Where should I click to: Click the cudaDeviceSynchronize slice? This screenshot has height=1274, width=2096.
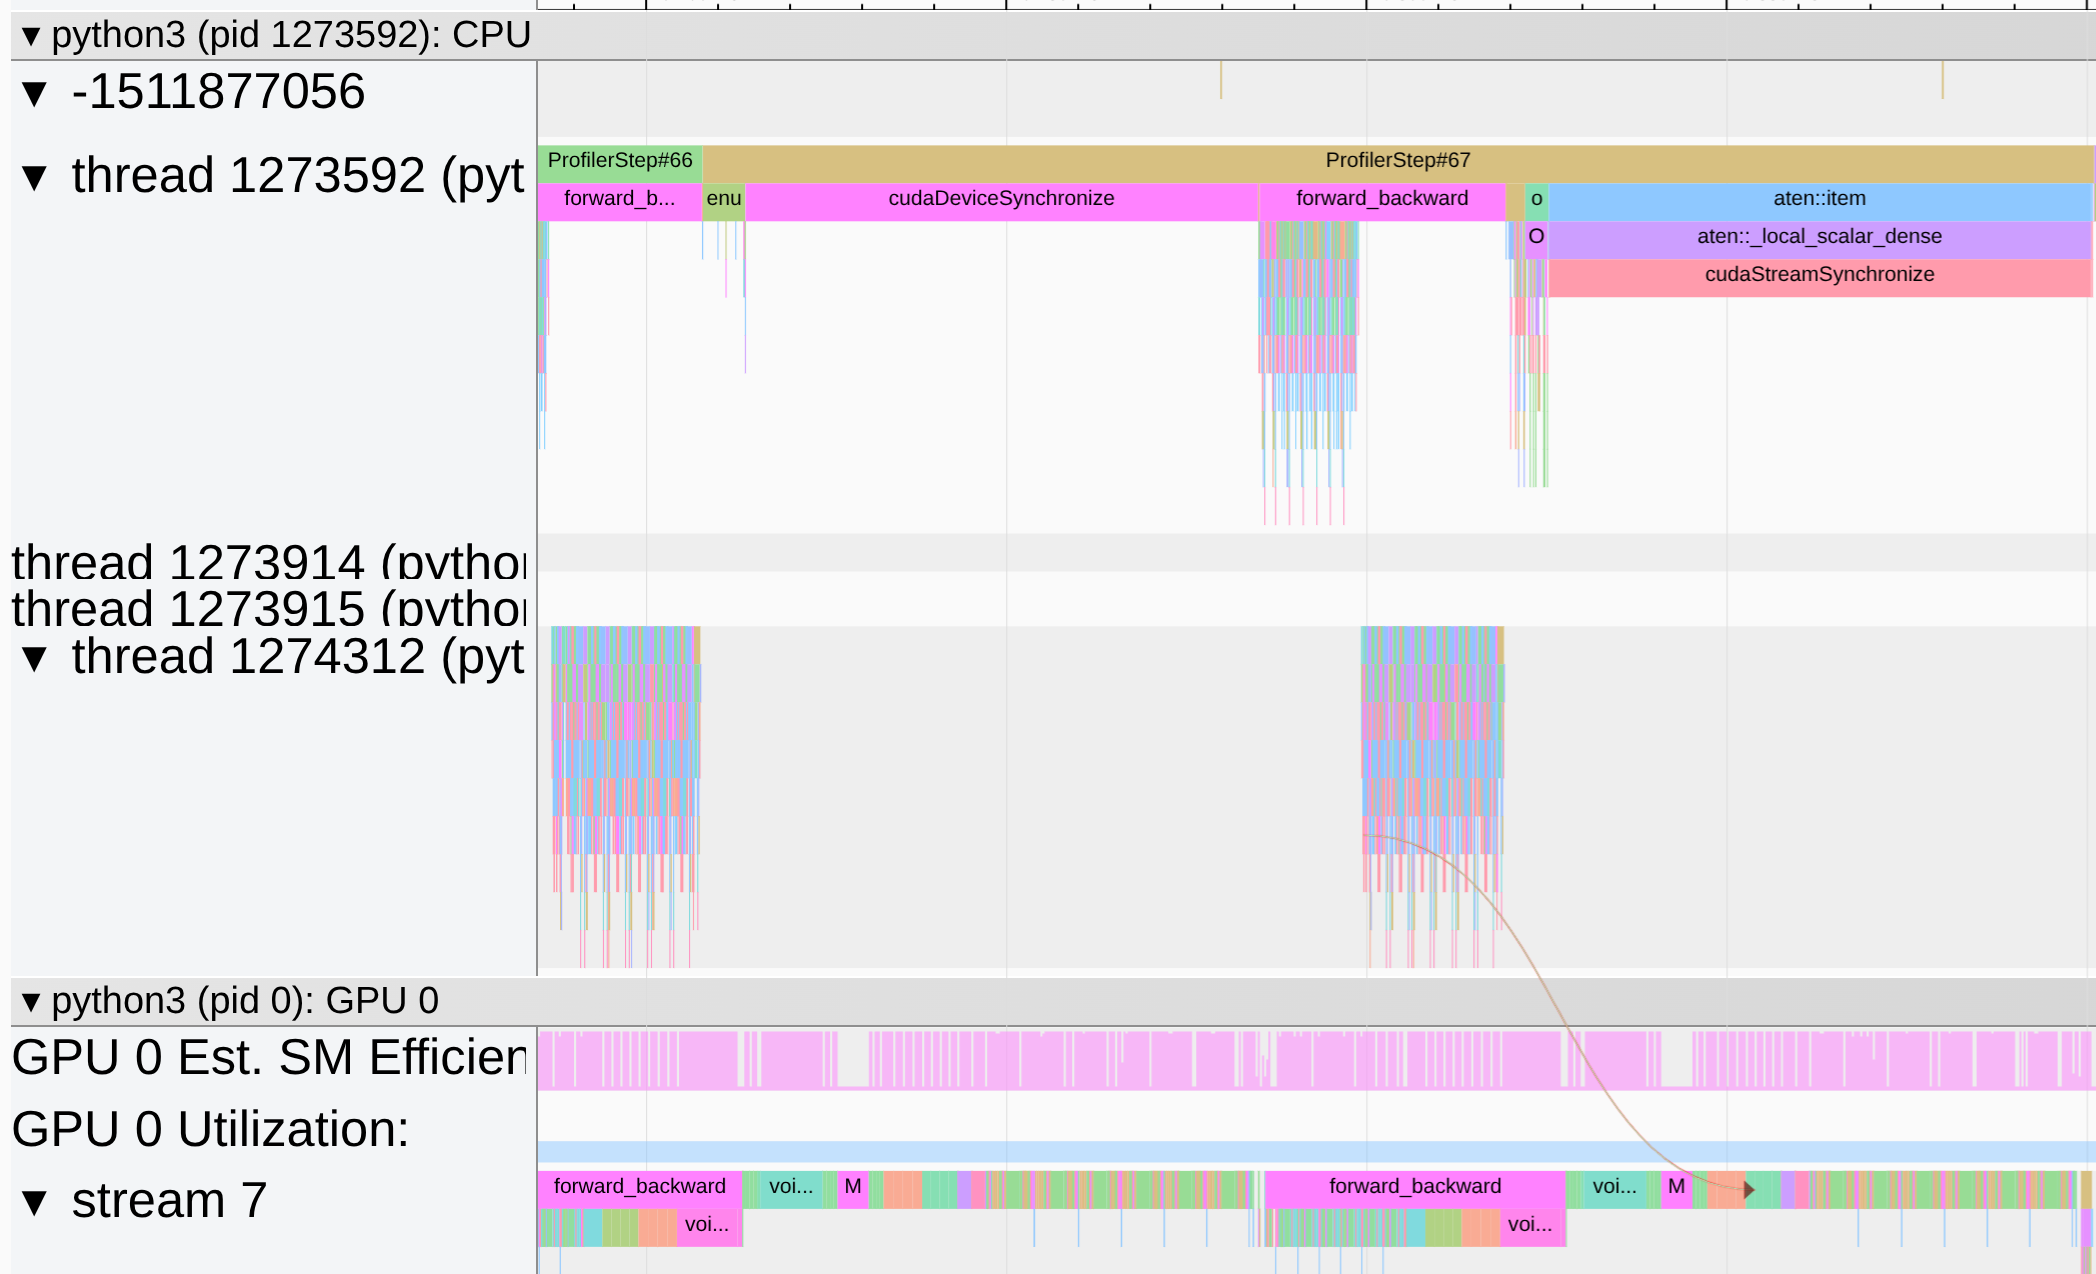[x=1000, y=199]
